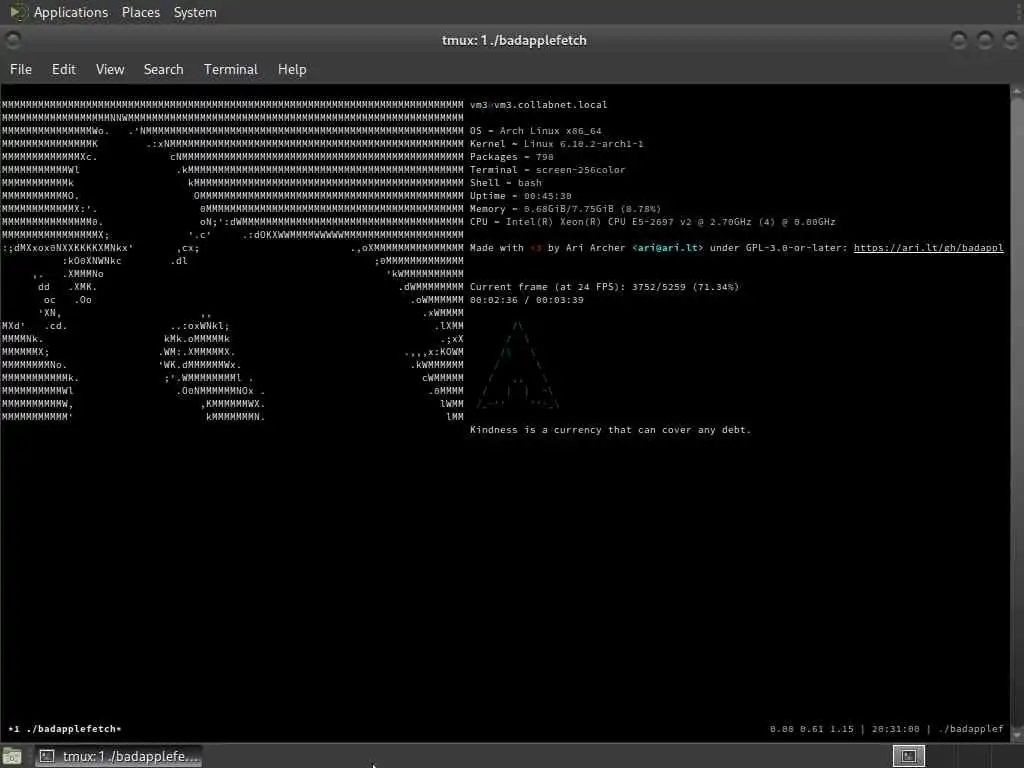Click the Applications menu logo icon
This screenshot has height=768, width=1024.
[18, 12]
